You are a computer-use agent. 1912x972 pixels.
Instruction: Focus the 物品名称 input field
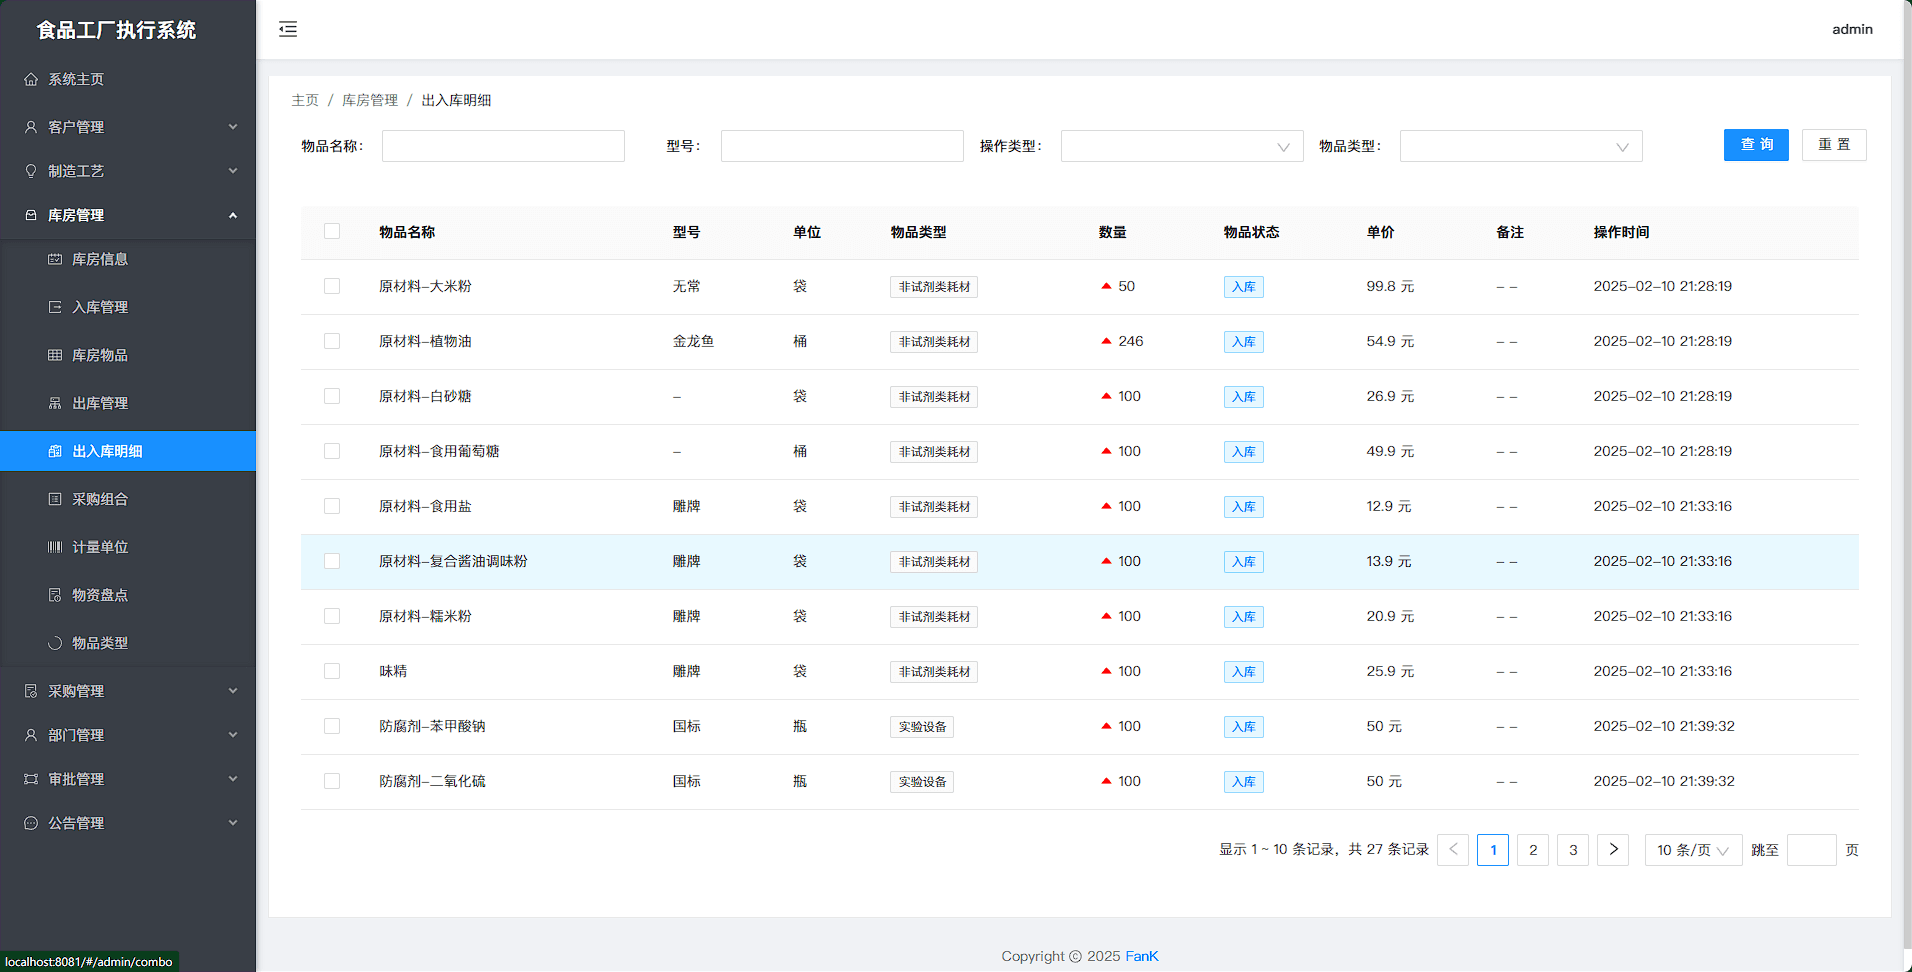click(x=503, y=146)
